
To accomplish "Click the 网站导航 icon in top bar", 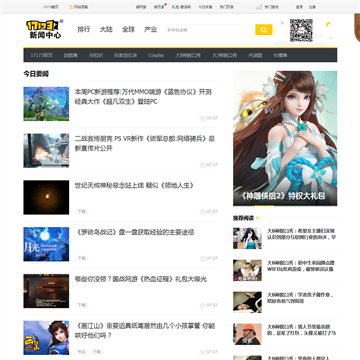I will coord(71,7).
